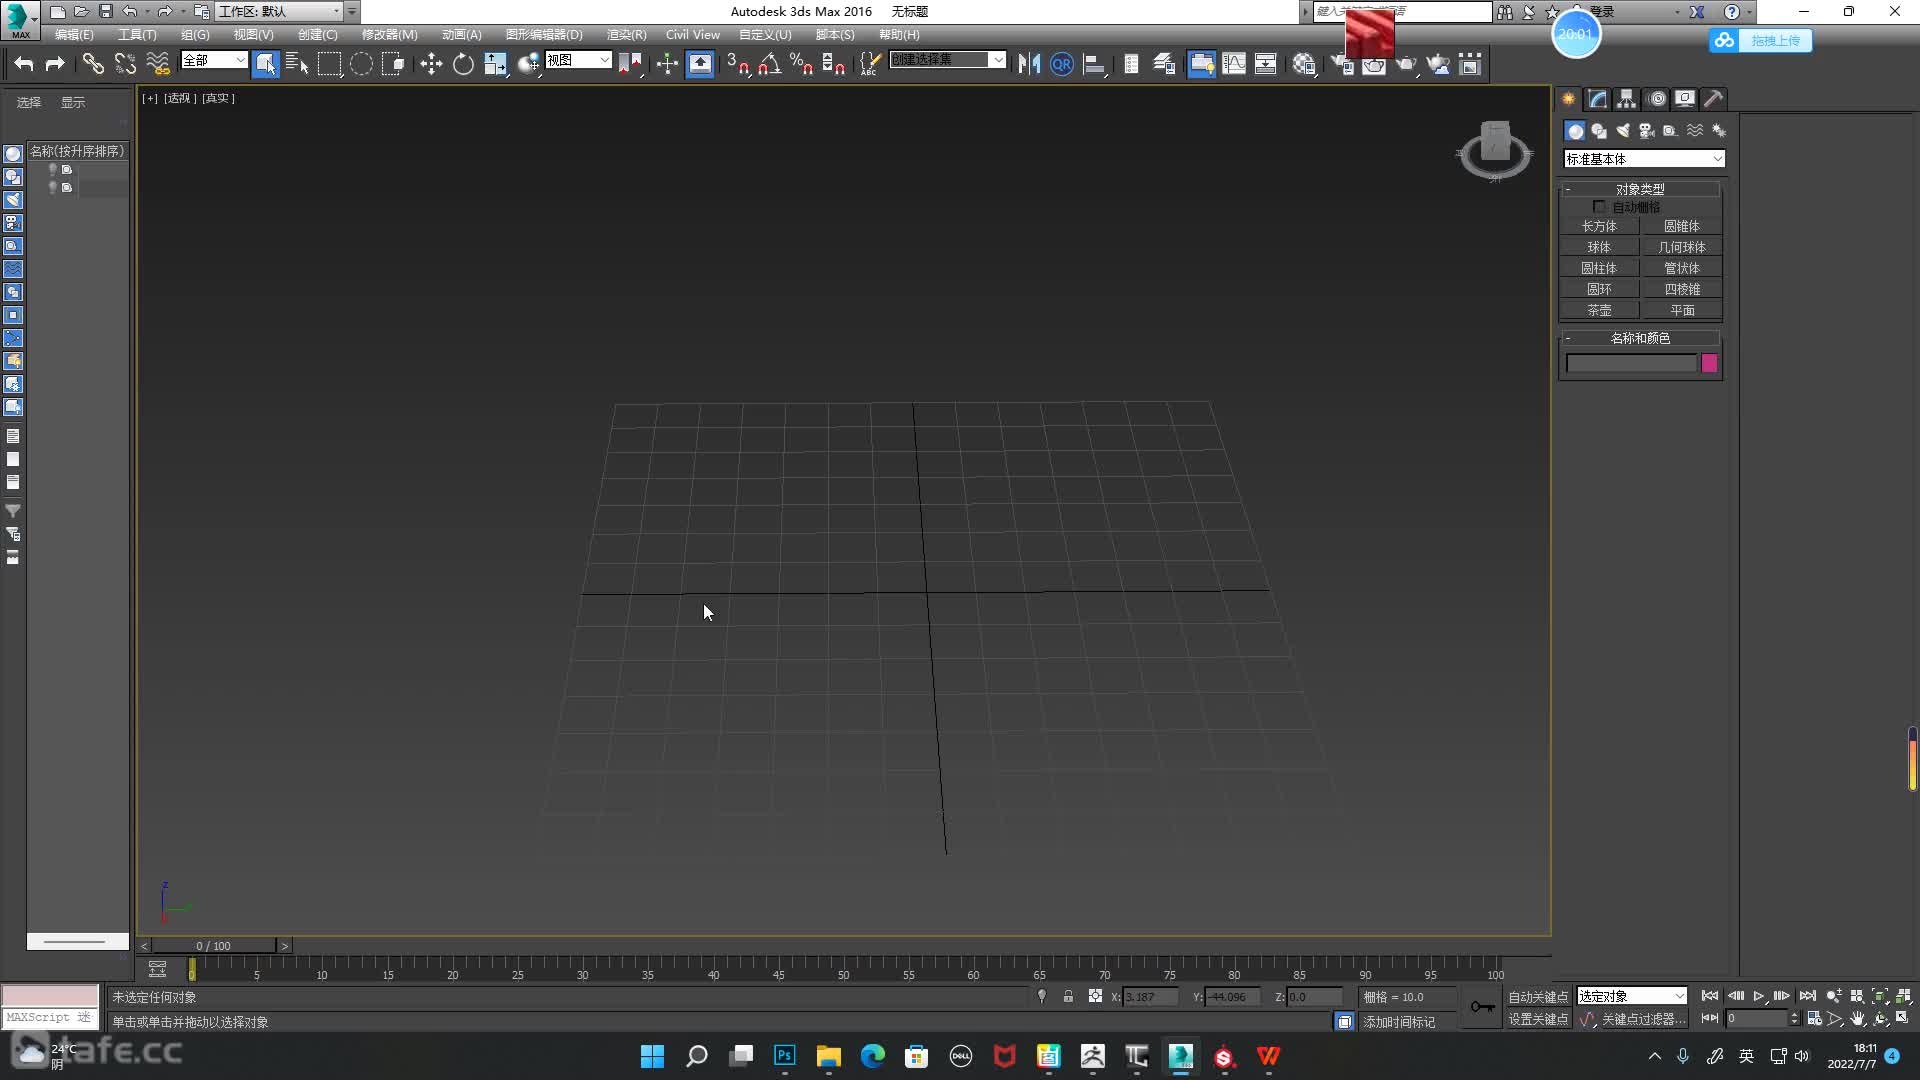Open the Material Editor icon
Screen dimensions: 1920x1080
1304,64
